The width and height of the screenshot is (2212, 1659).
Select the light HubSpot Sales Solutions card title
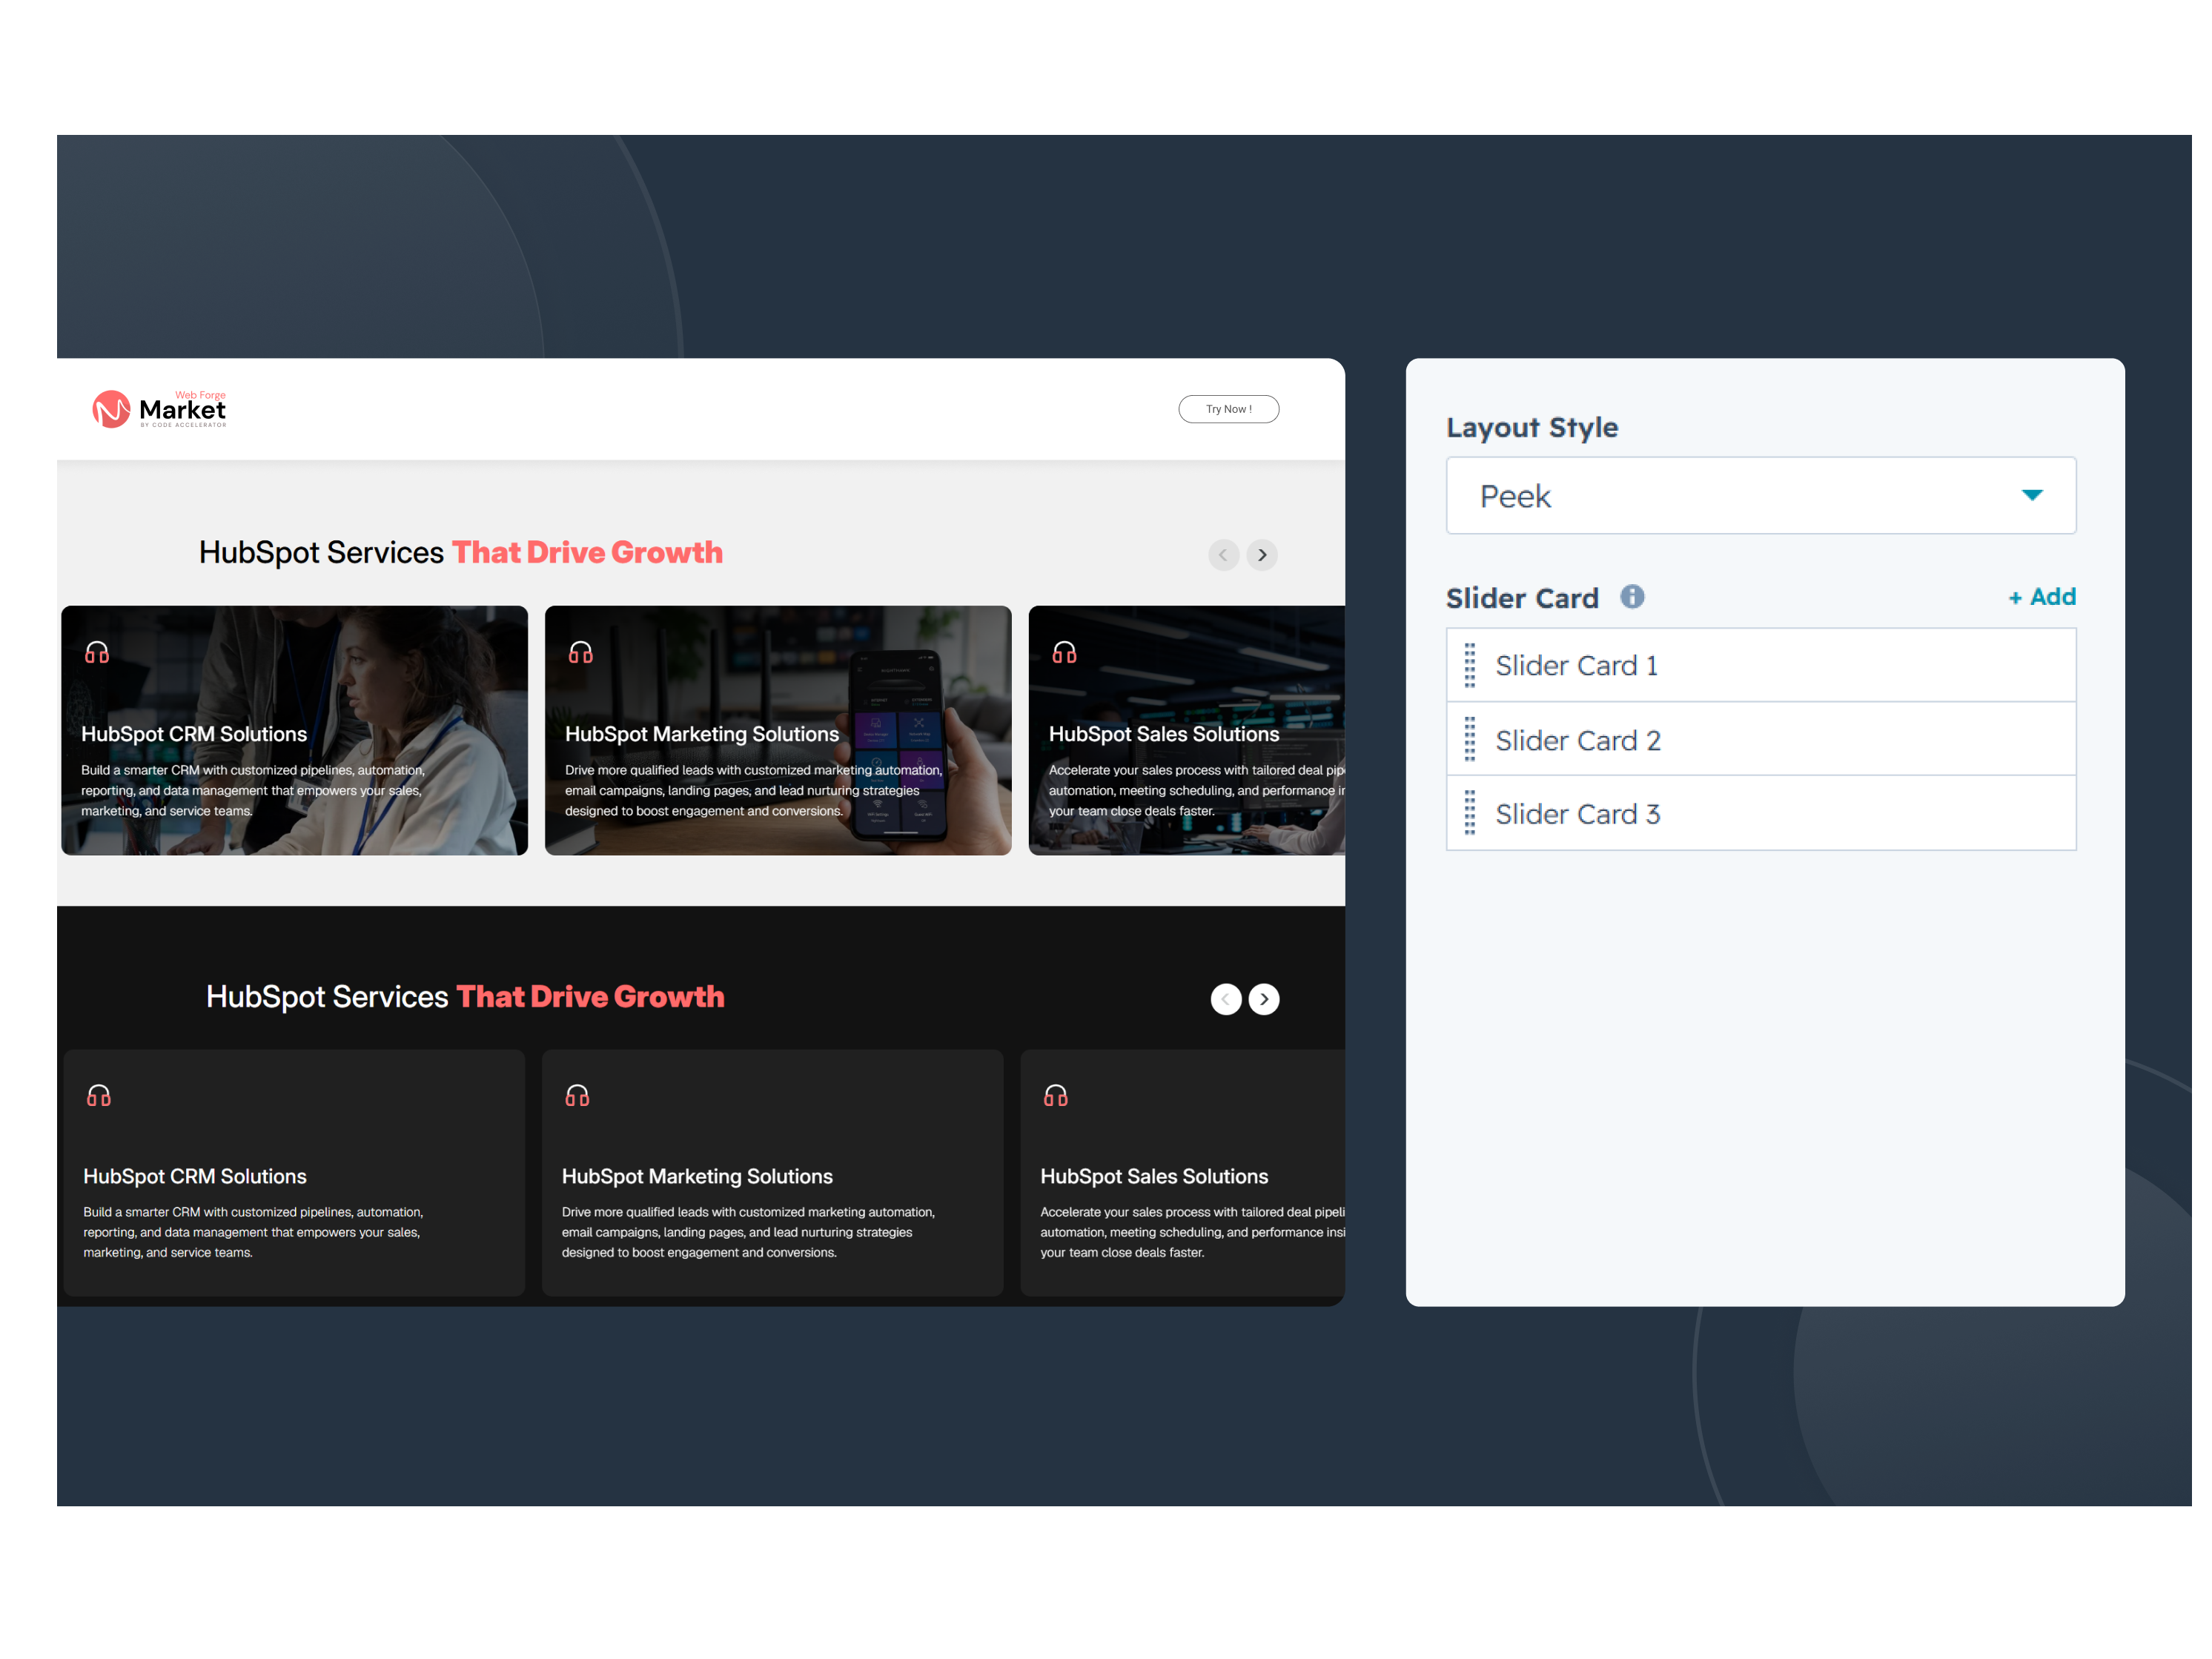click(x=1164, y=734)
